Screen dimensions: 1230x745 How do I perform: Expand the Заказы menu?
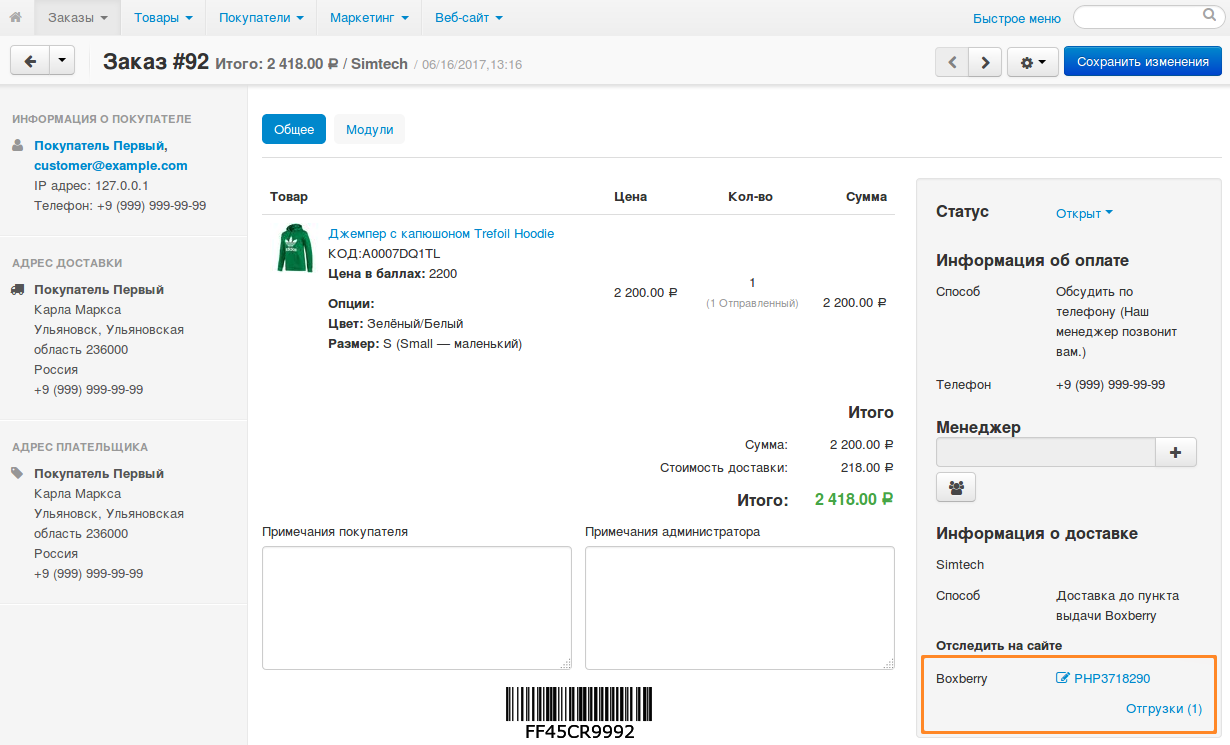click(x=78, y=17)
